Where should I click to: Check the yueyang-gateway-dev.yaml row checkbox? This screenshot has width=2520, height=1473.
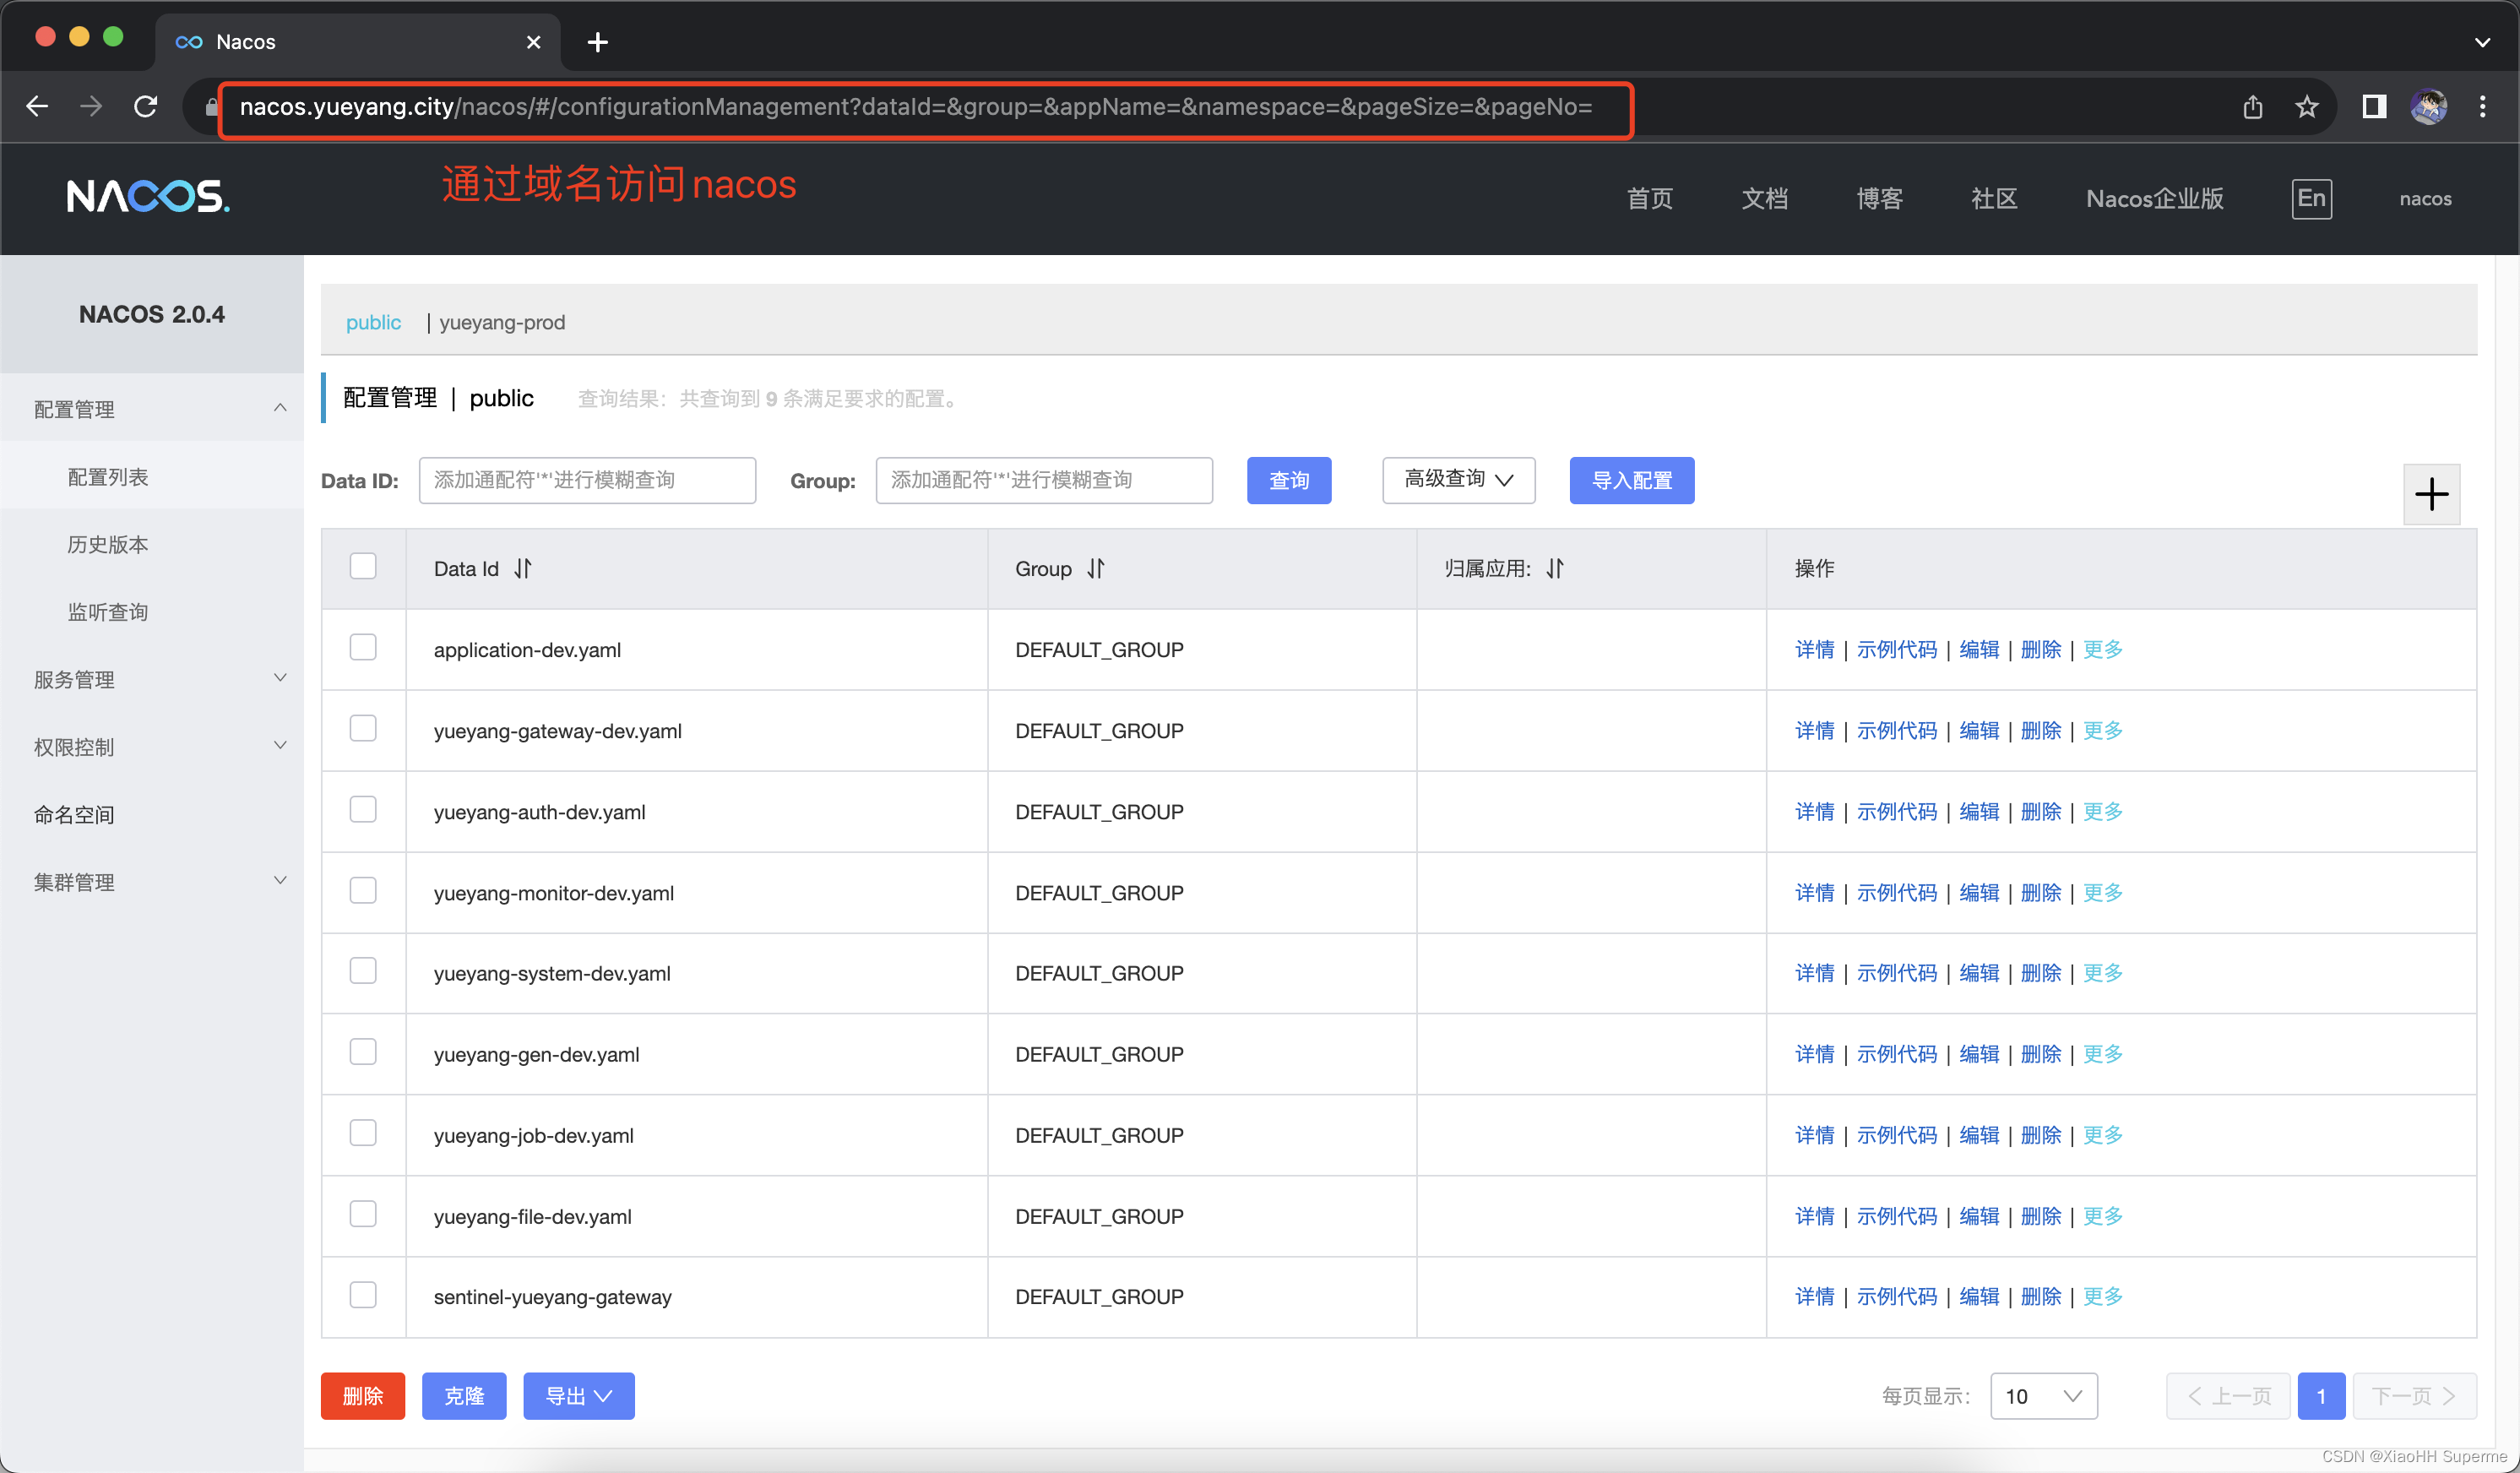click(x=363, y=728)
